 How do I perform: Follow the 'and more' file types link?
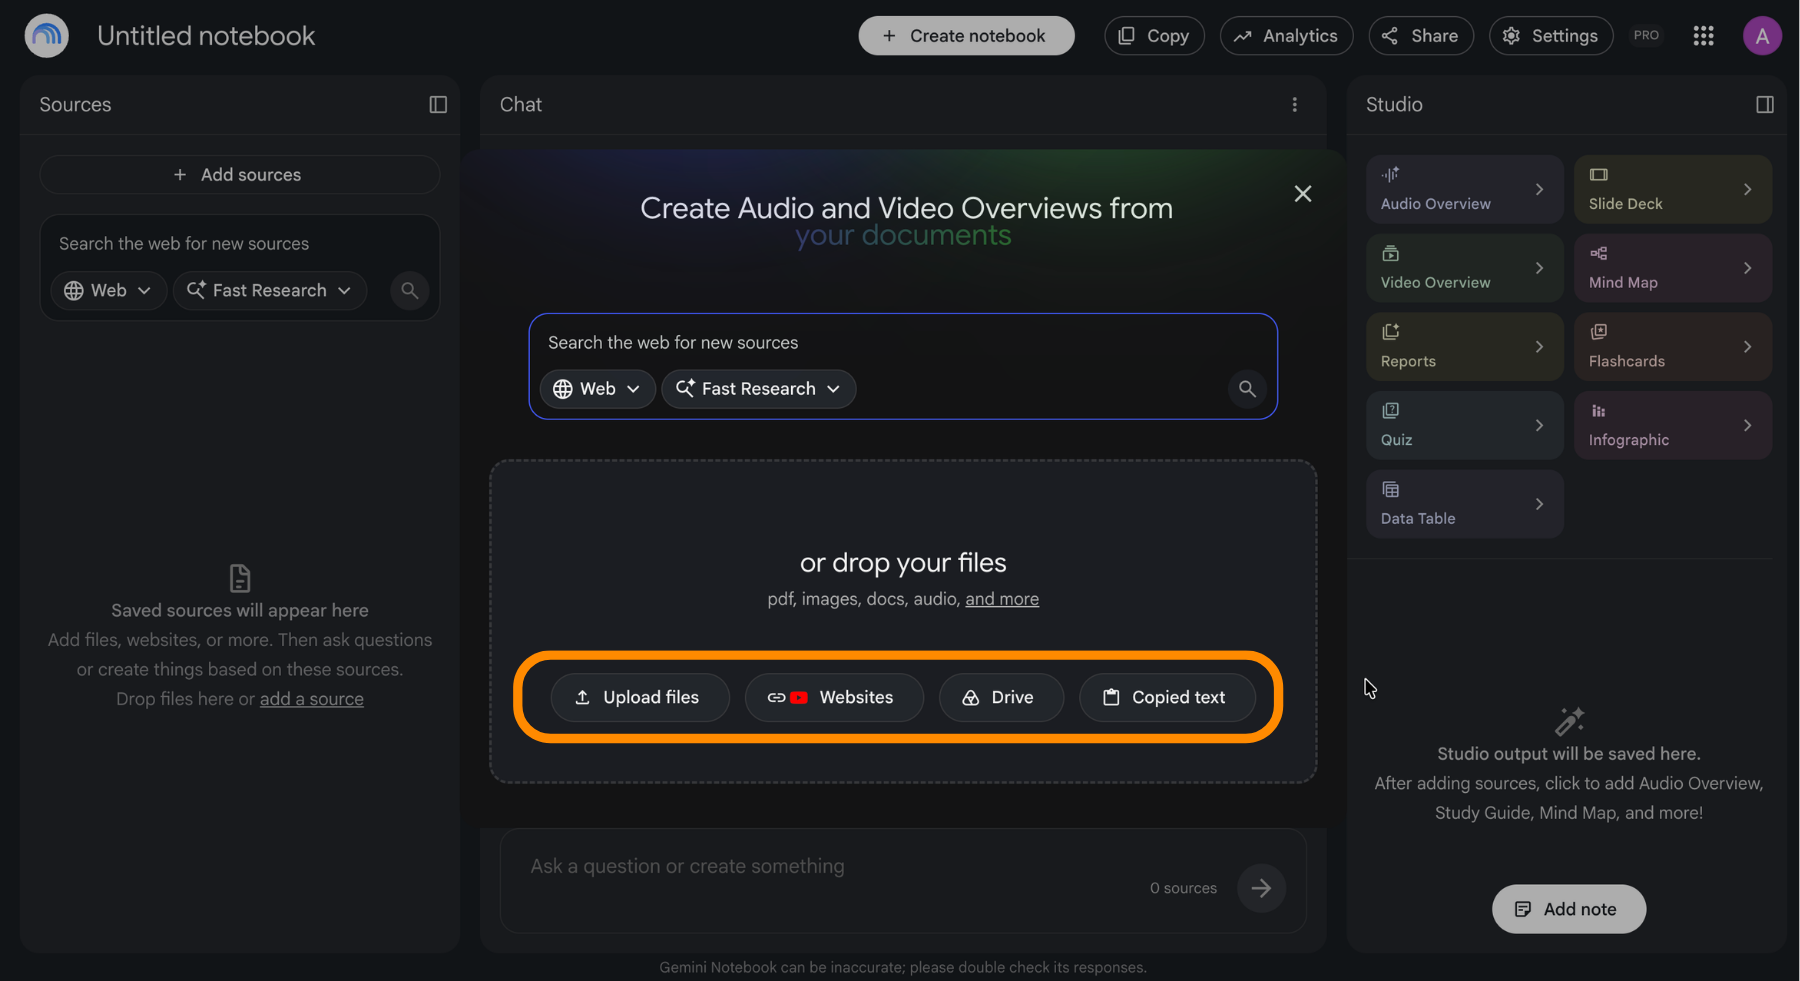1002,599
